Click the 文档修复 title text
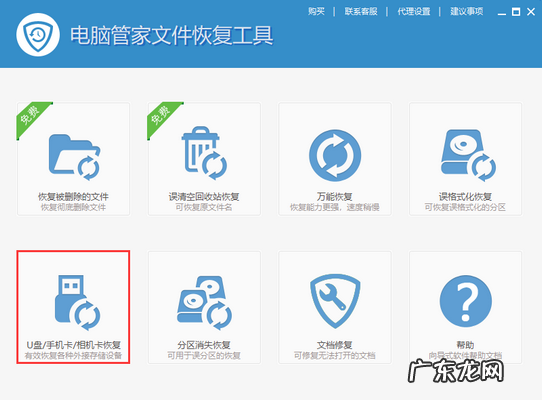 tap(335, 345)
